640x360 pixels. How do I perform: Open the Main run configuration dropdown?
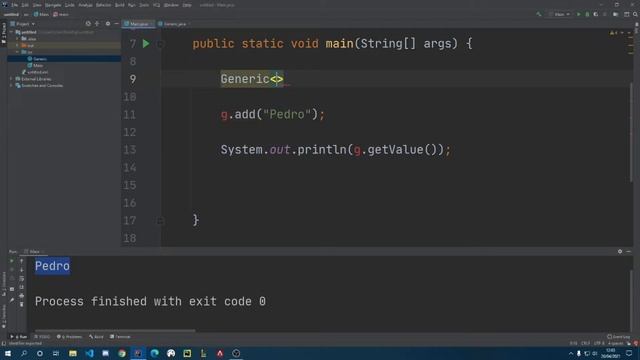559,14
